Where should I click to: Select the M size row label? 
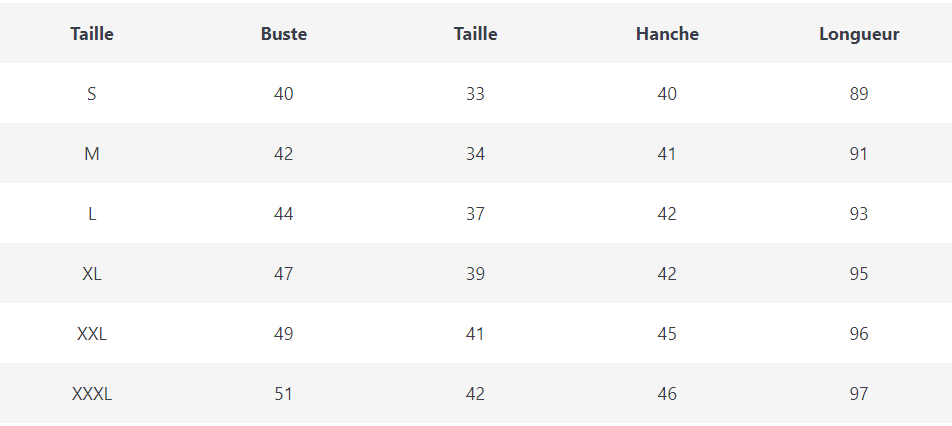[92, 154]
